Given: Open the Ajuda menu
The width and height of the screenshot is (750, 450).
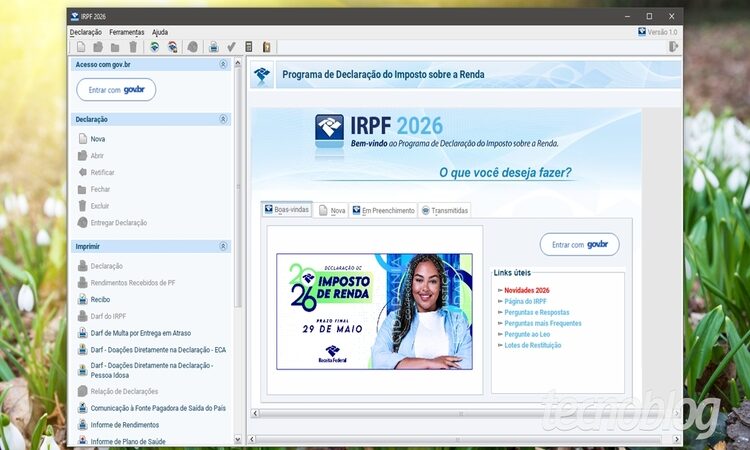Looking at the screenshot, I should coord(160,32).
